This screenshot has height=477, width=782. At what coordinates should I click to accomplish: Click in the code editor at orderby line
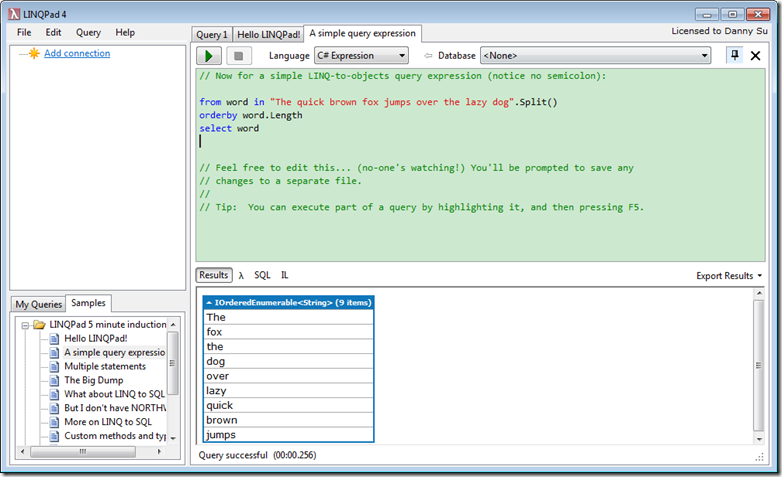tap(251, 115)
